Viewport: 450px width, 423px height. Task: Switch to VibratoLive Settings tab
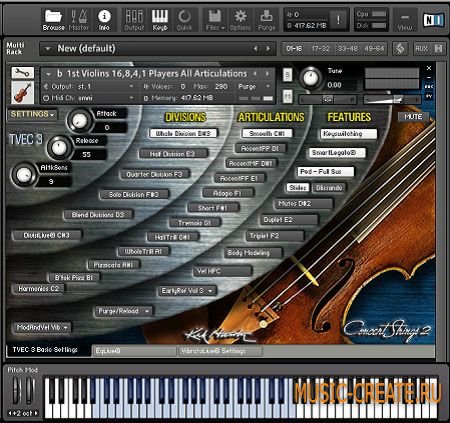click(220, 351)
